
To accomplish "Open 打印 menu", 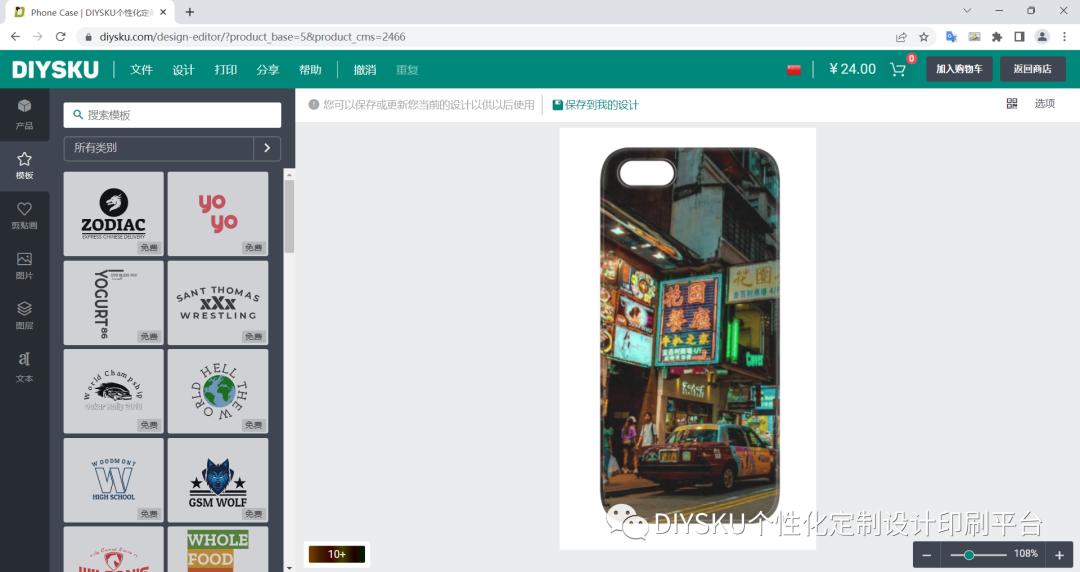I will pos(225,70).
